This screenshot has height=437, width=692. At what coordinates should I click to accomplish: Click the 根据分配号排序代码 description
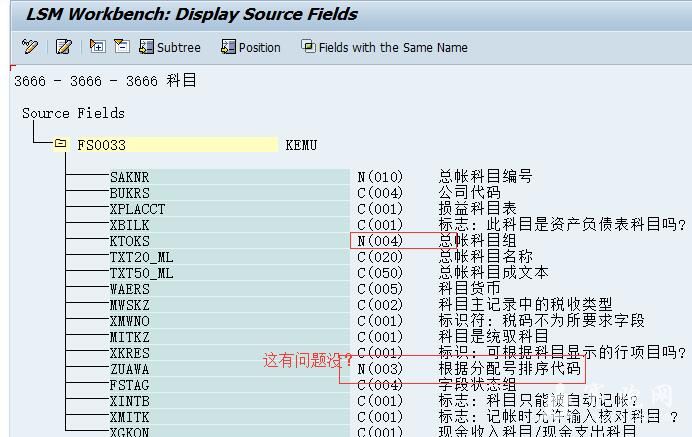[x=510, y=368]
